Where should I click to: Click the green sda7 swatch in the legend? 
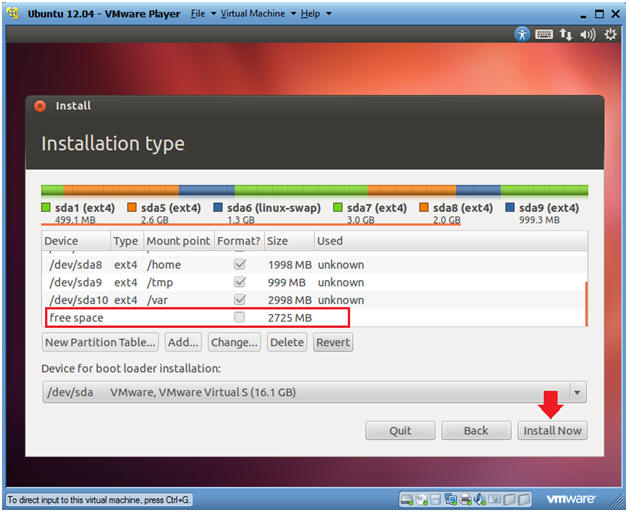(338, 207)
